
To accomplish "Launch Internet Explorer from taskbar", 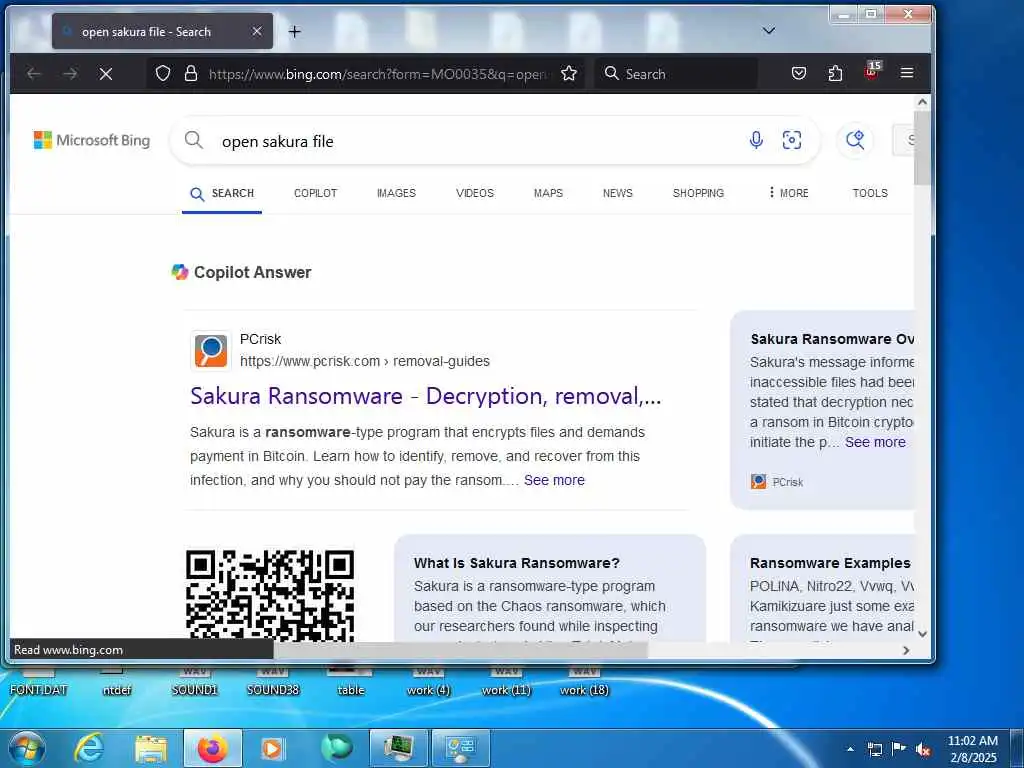I will tap(88, 748).
